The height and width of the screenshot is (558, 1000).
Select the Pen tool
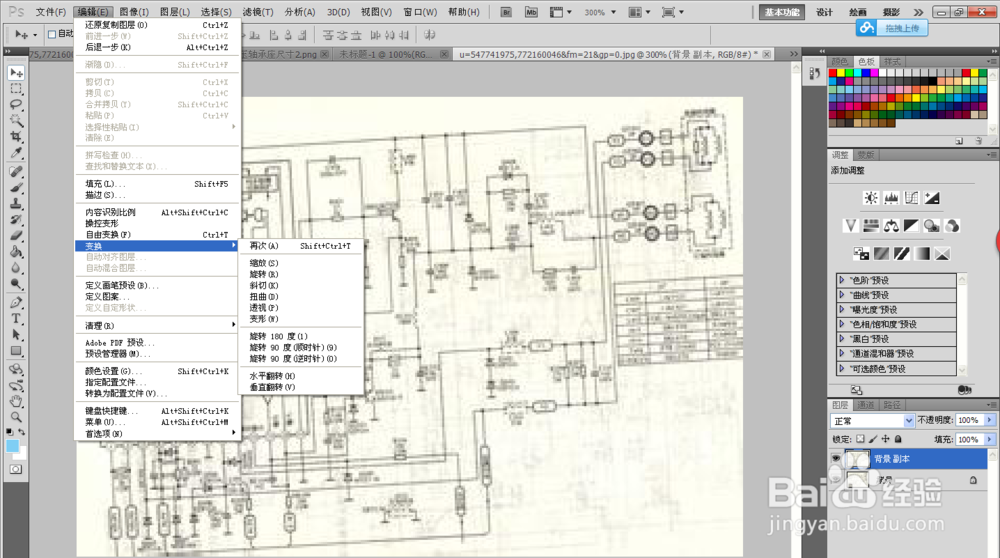point(16,303)
